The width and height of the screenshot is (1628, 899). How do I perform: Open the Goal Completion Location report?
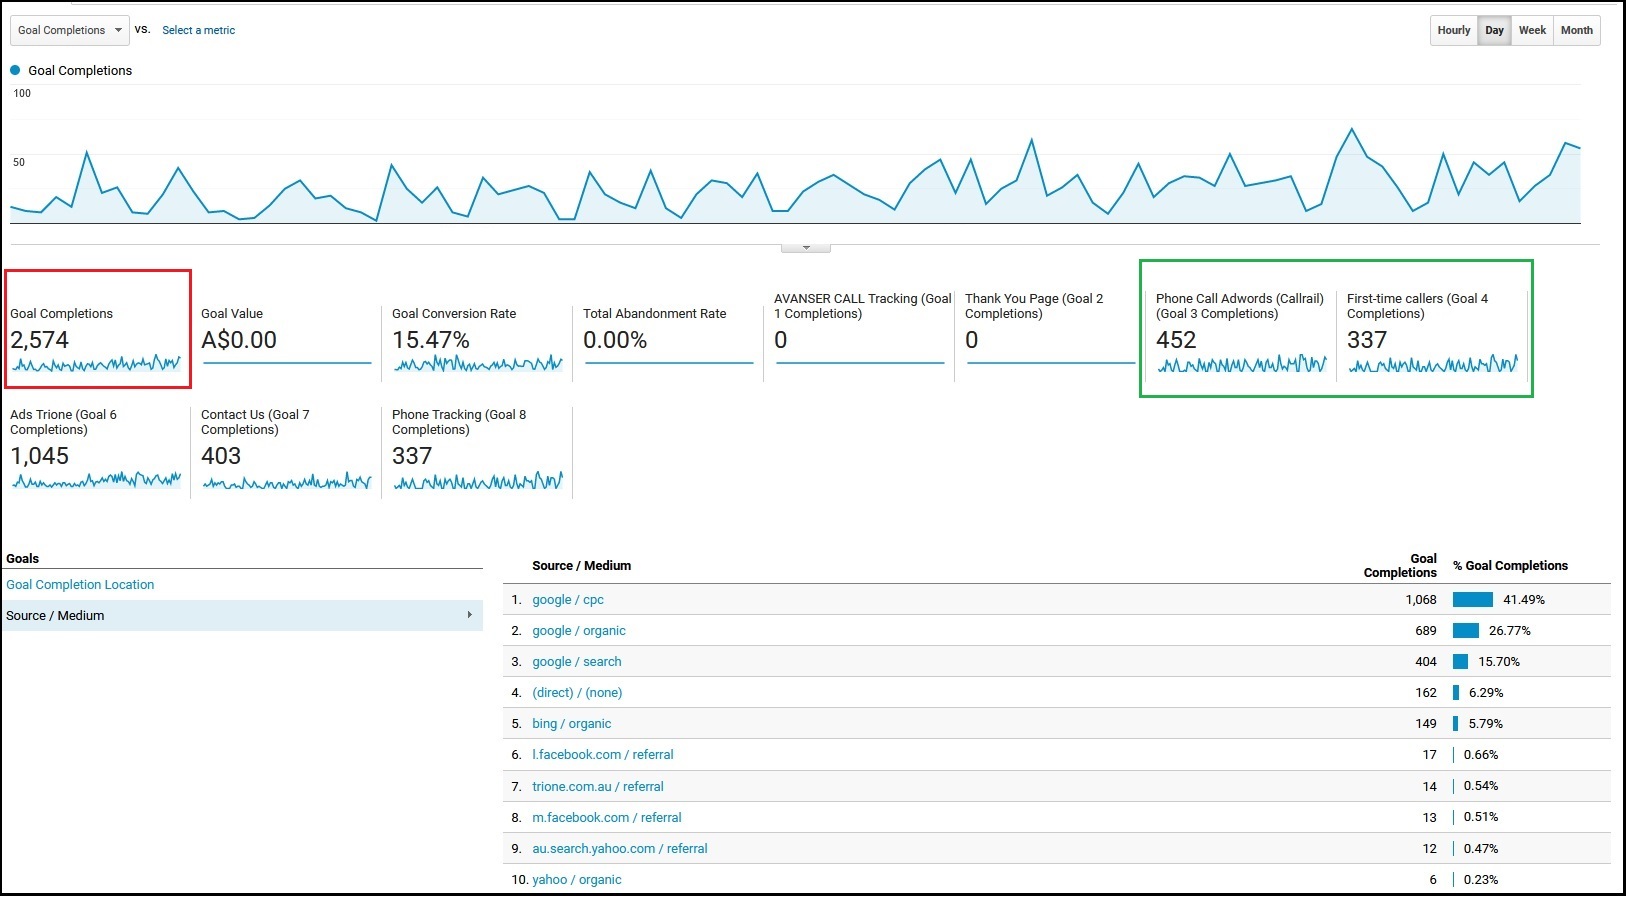coord(80,585)
